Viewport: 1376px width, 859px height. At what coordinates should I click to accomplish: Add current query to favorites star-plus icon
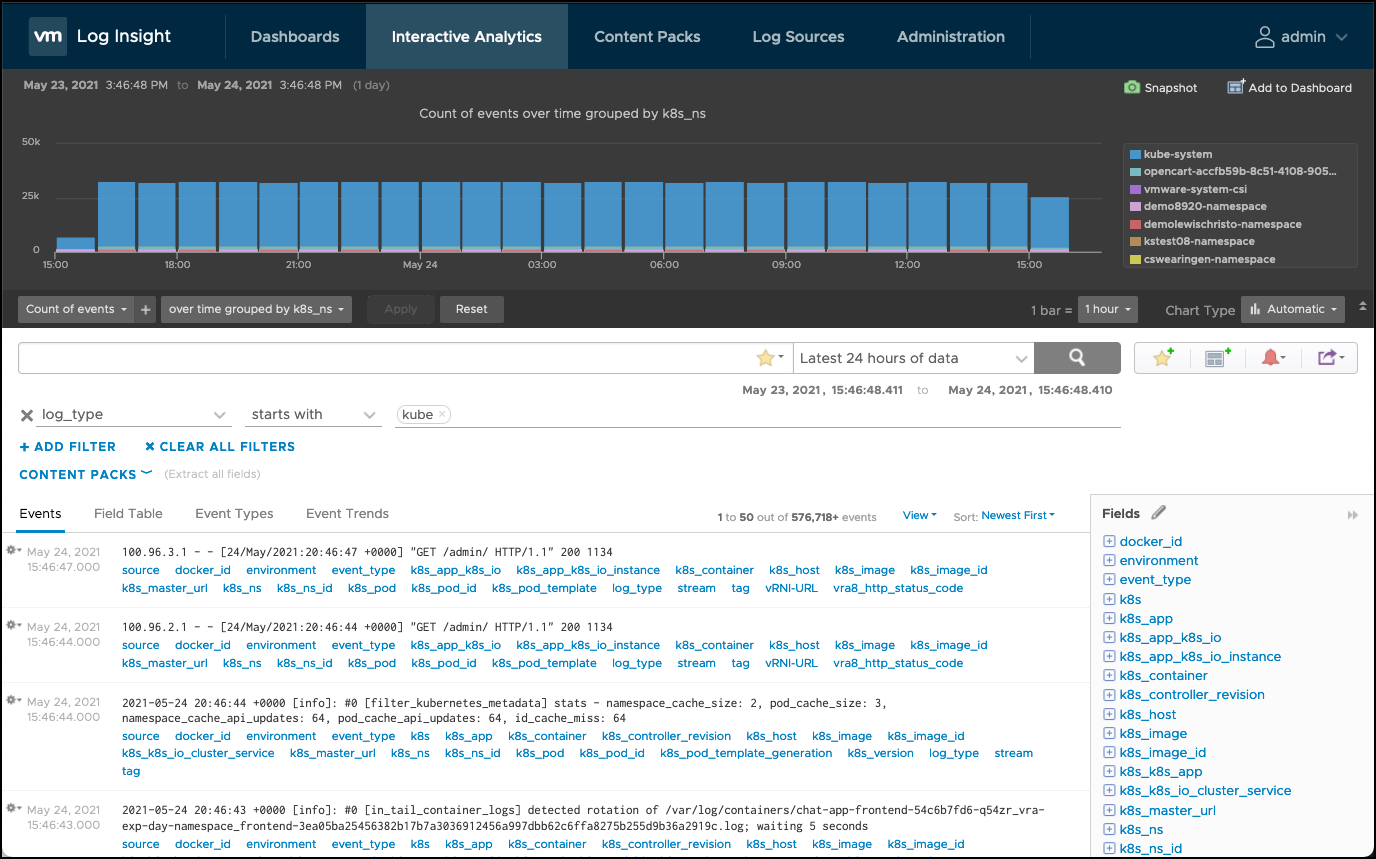pos(1163,358)
